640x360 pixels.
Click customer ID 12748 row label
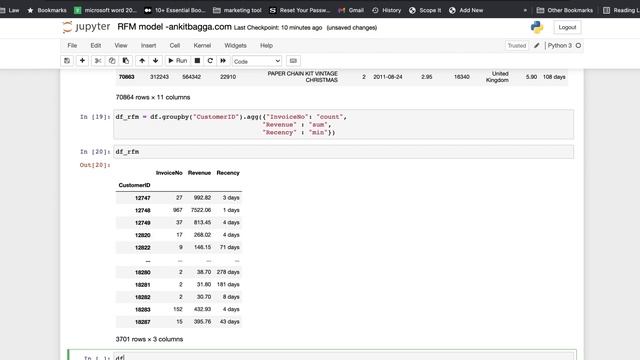tap(142, 210)
